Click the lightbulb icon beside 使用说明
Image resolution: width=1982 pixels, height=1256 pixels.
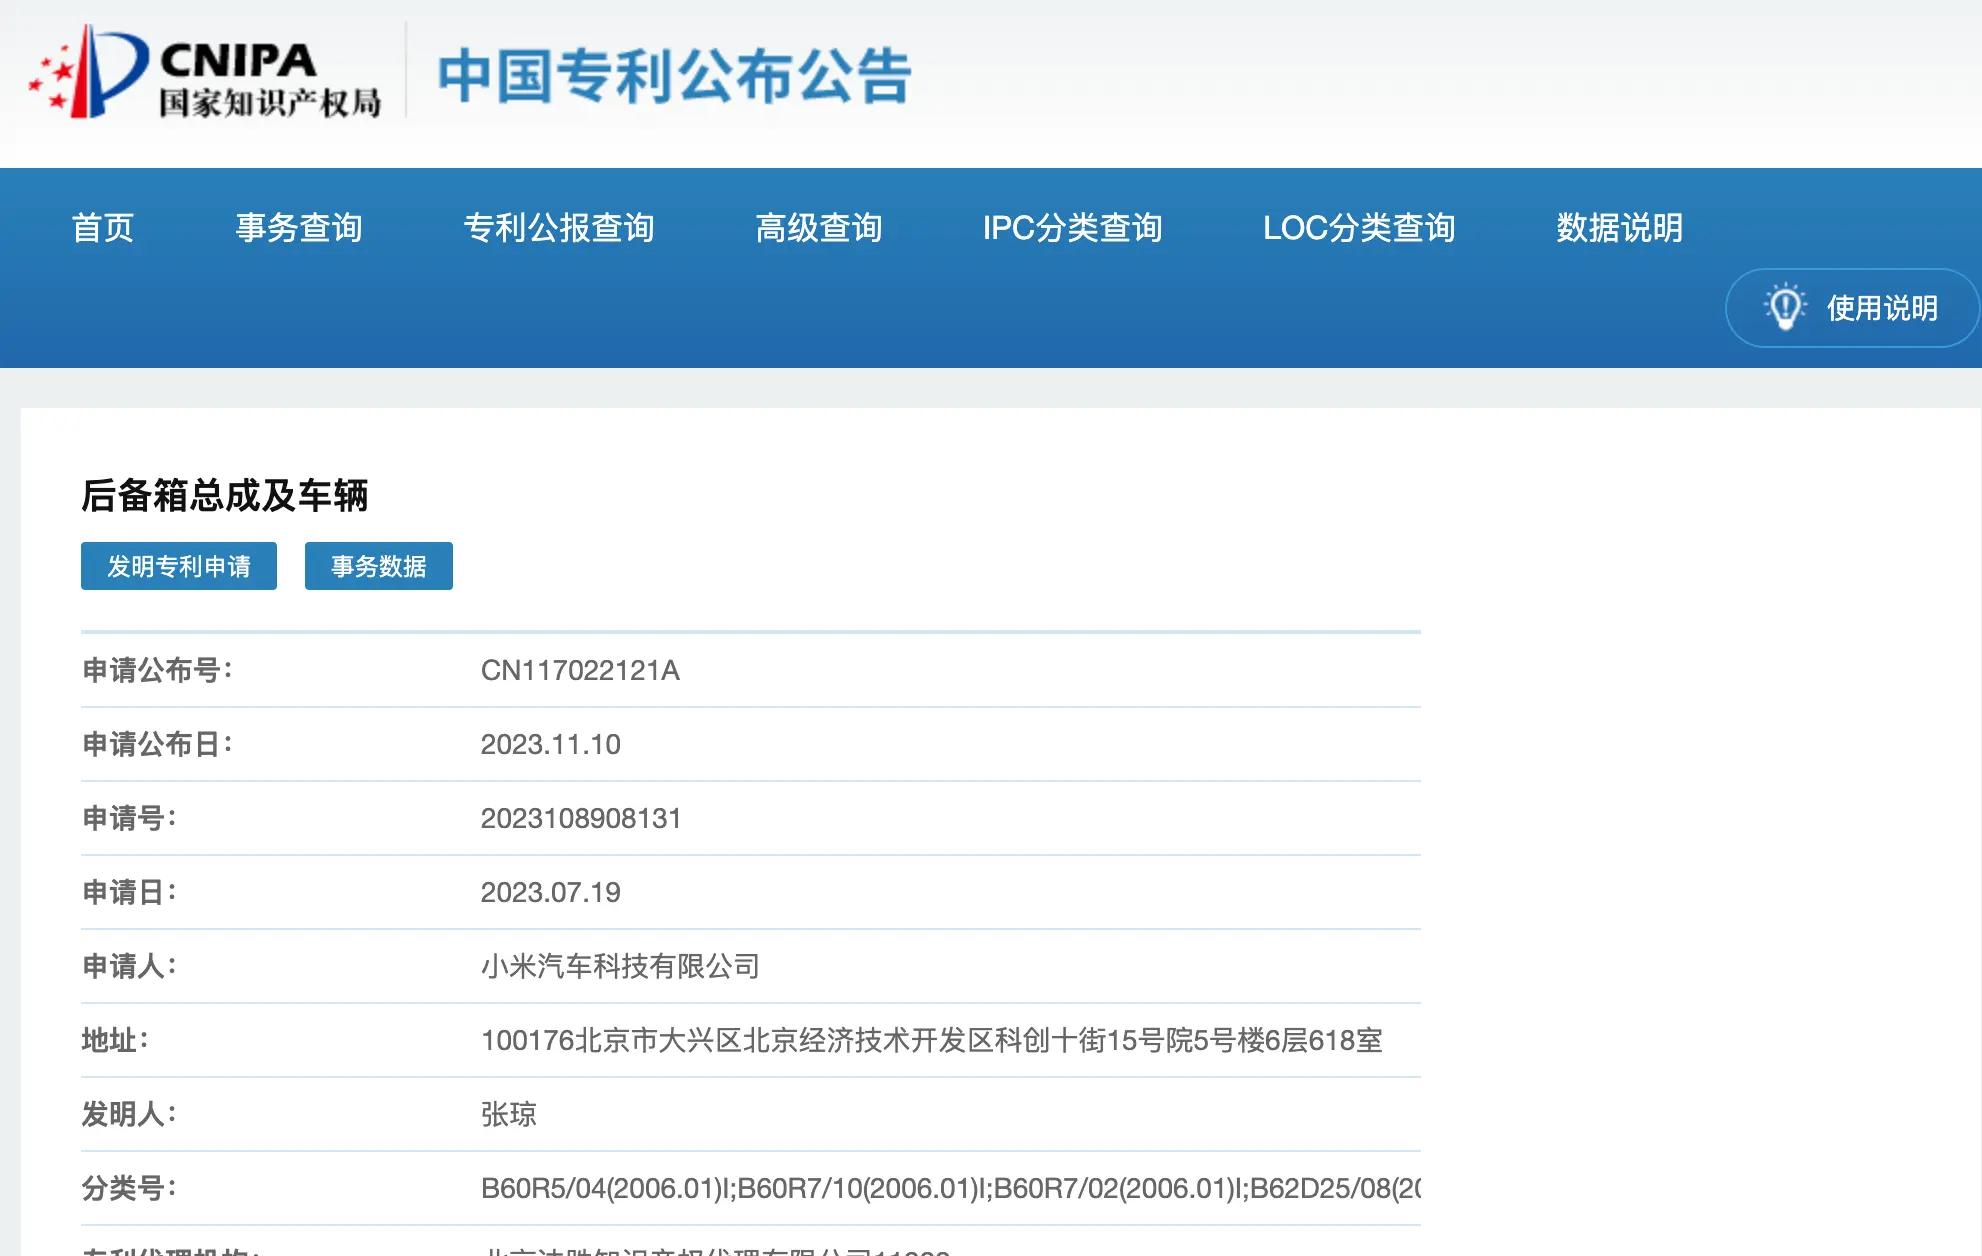1785,307
